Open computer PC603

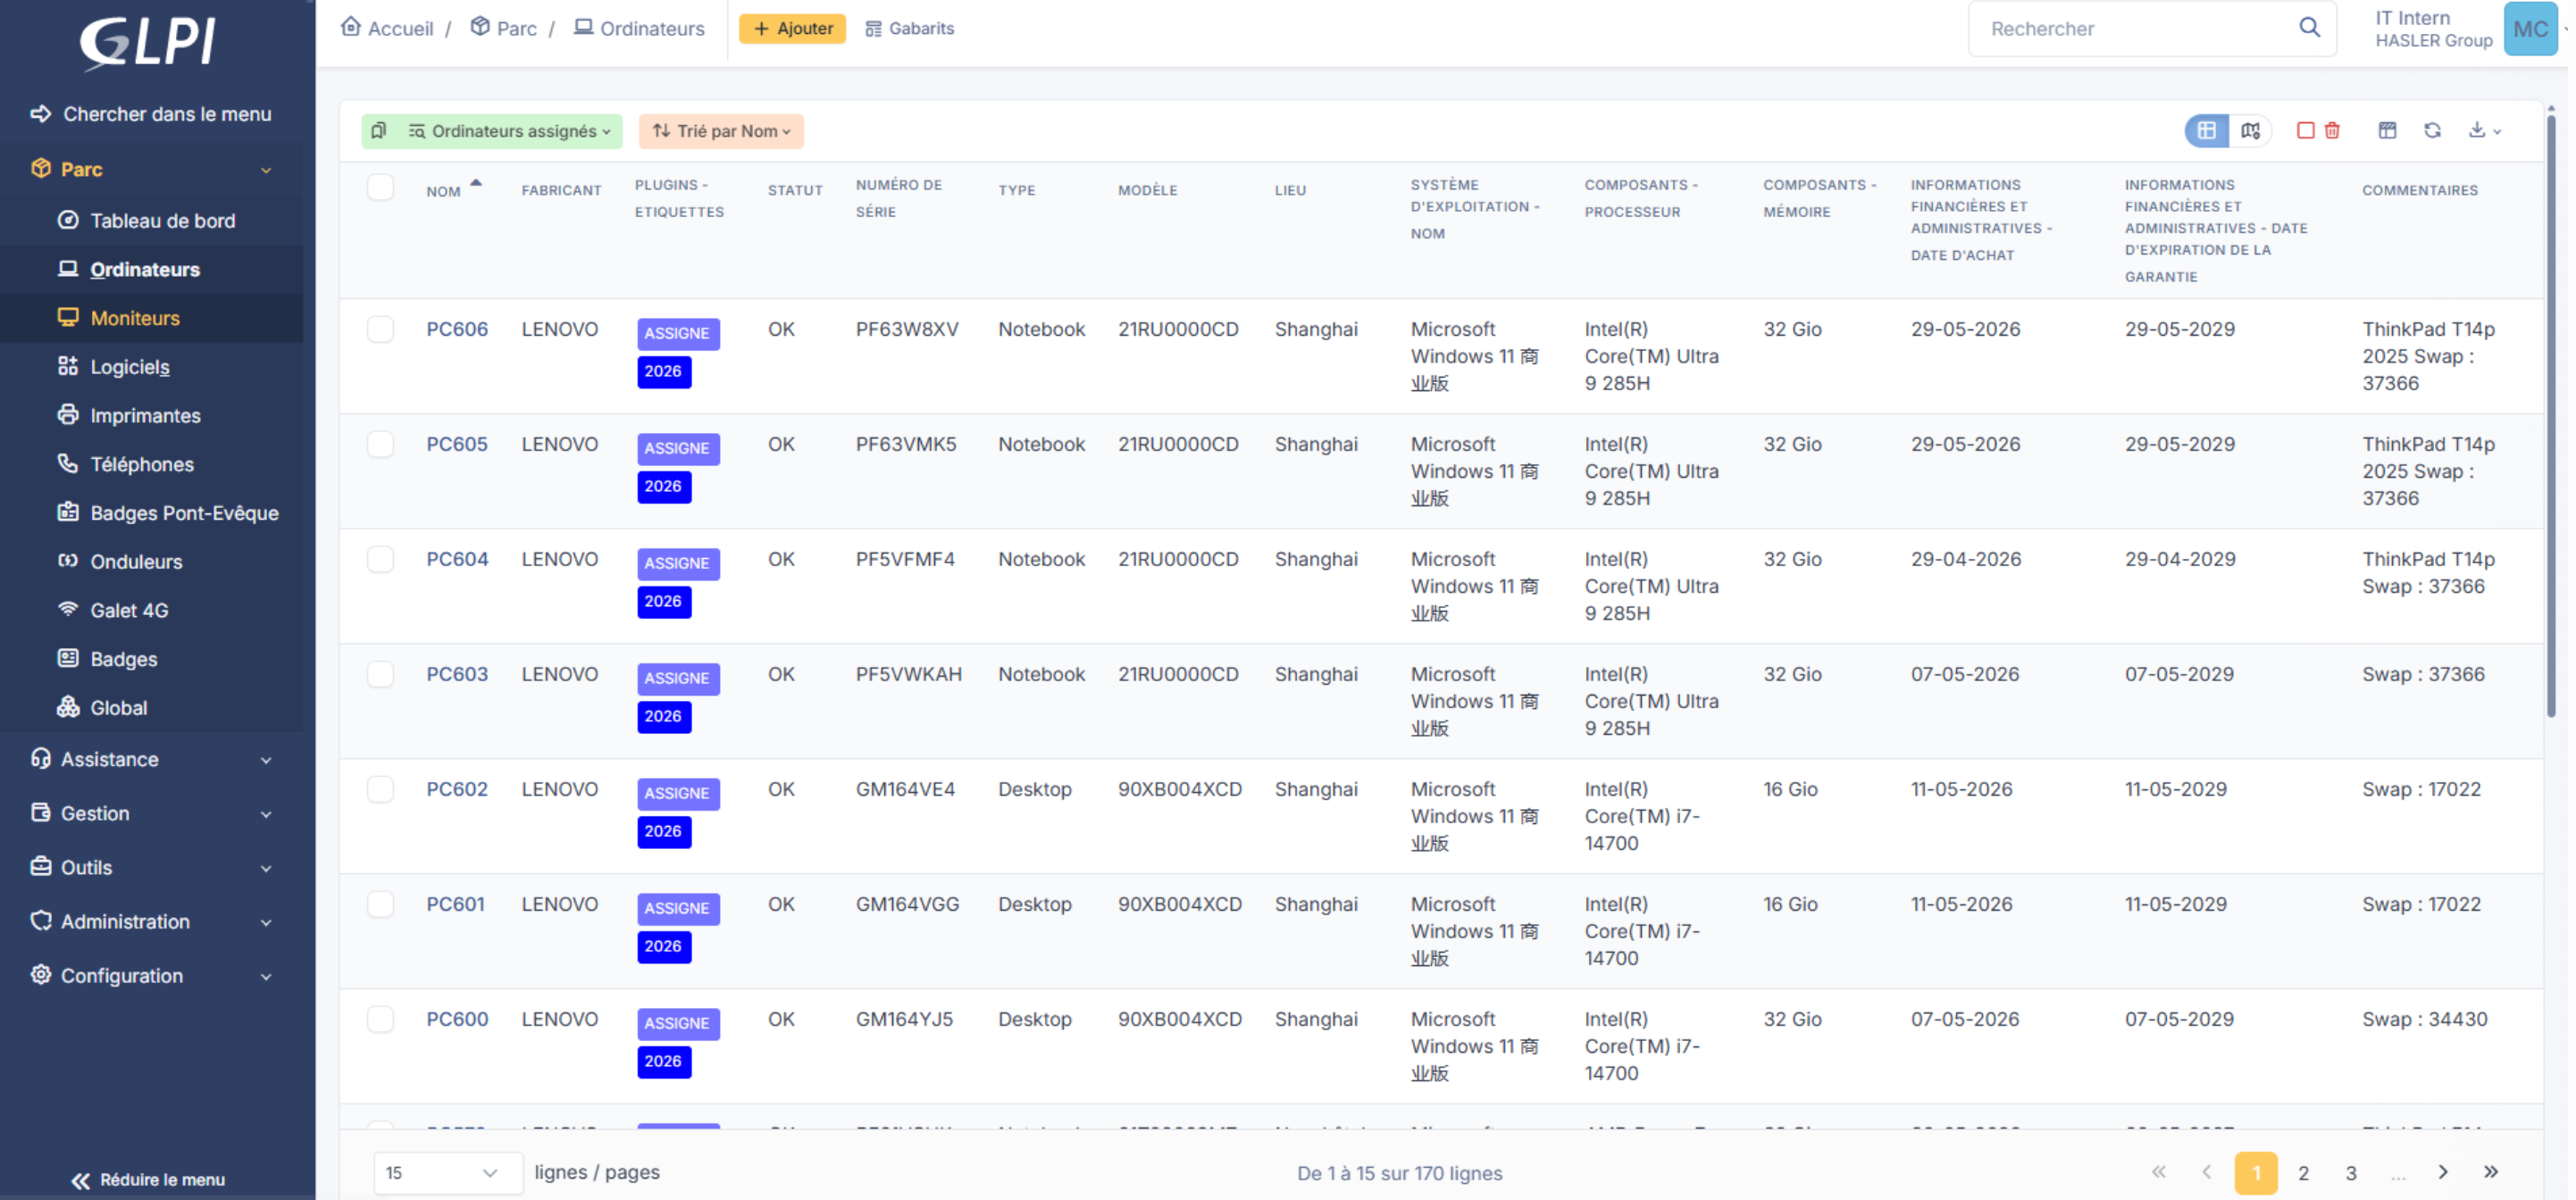457,674
